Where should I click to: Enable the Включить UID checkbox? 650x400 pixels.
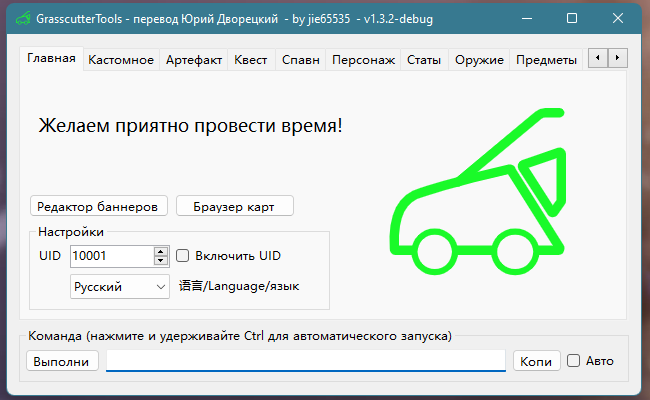(183, 256)
